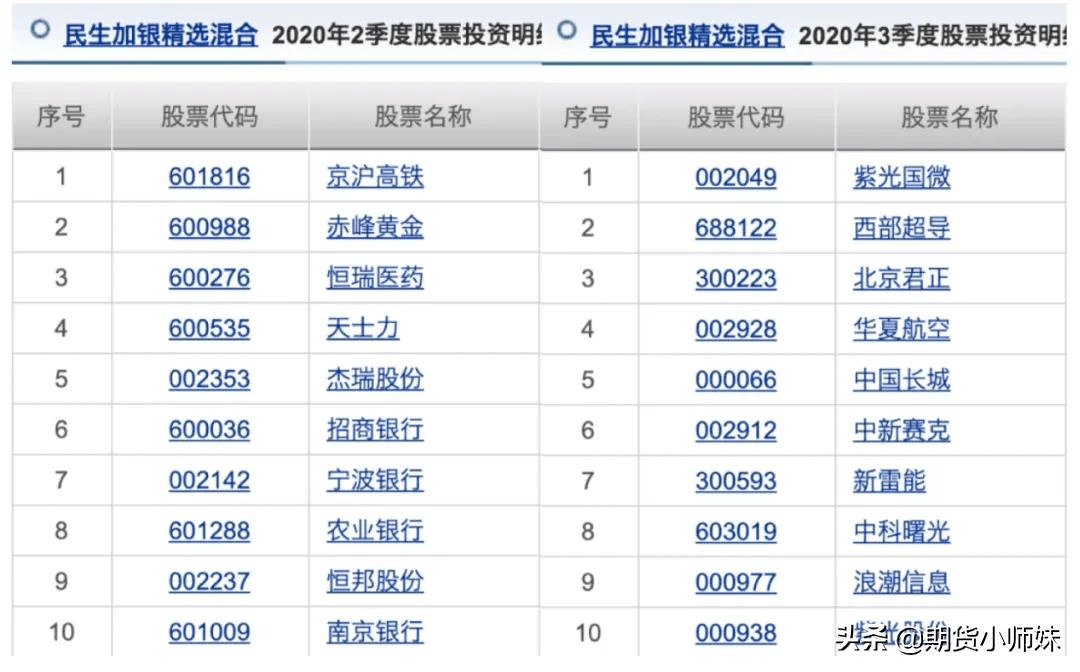Open stock code 600276 link
The width and height of the screenshot is (1080, 672).
click(x=209, y=278)
